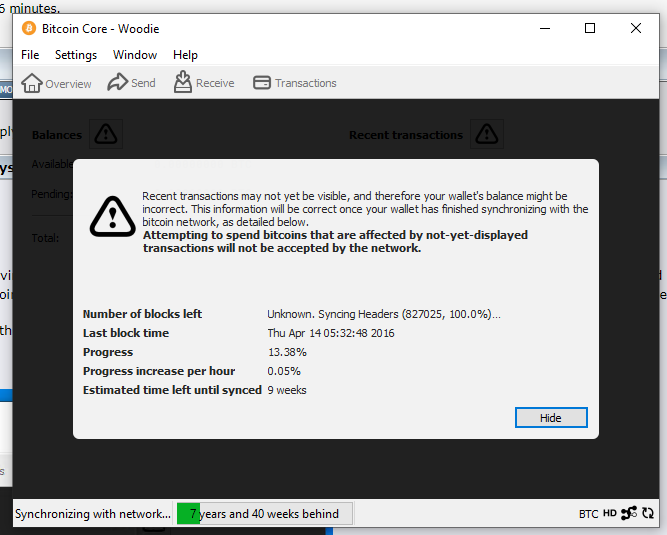Close the Bitcoin Core window
Viewport: 667px width, 535px height.
pyautogui.click(x=636, y=28)
